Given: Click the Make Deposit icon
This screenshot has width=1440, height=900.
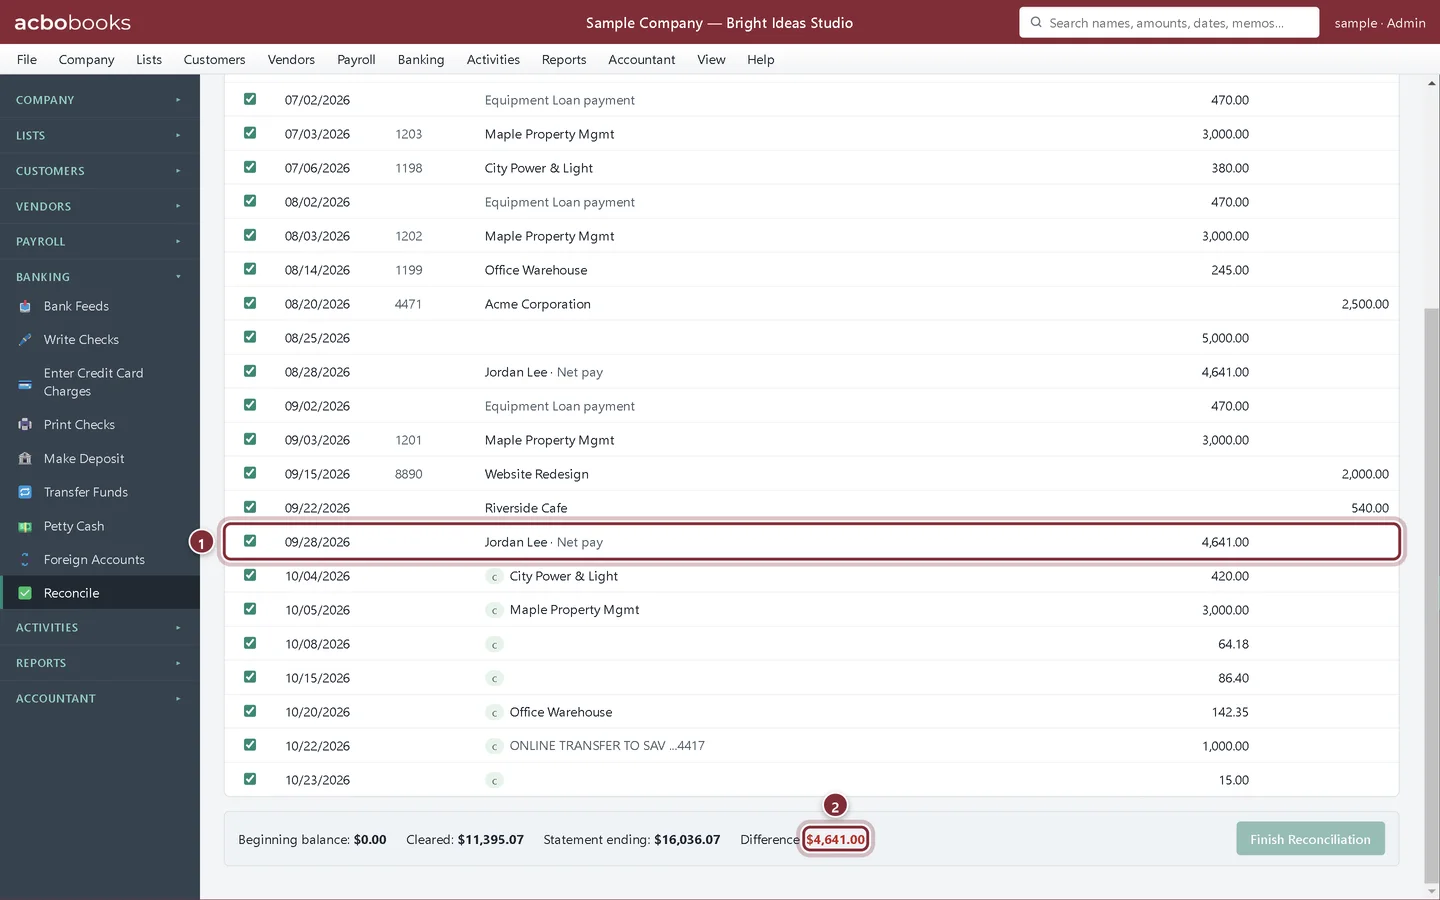Looking at the screenshot, I should (x=25, y=459).
